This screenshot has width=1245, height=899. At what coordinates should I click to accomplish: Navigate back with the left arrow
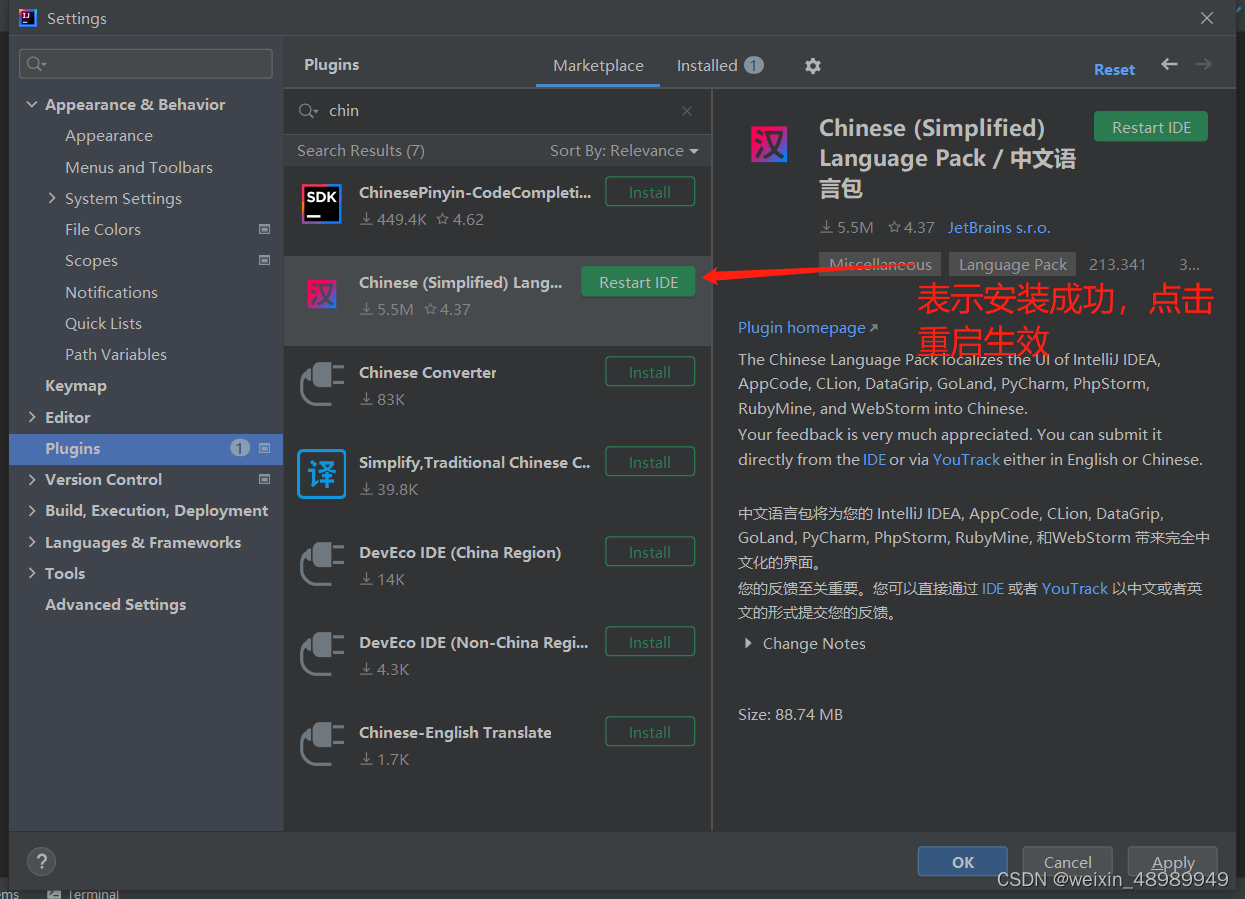pyautogui.click(x=1169, y=64)
